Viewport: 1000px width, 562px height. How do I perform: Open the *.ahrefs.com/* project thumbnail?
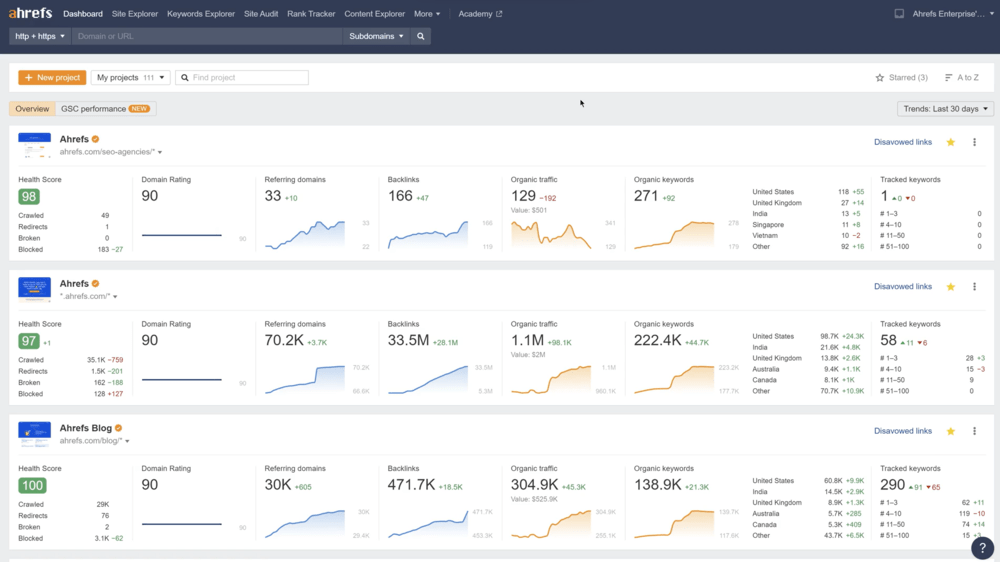coord(34,289)
